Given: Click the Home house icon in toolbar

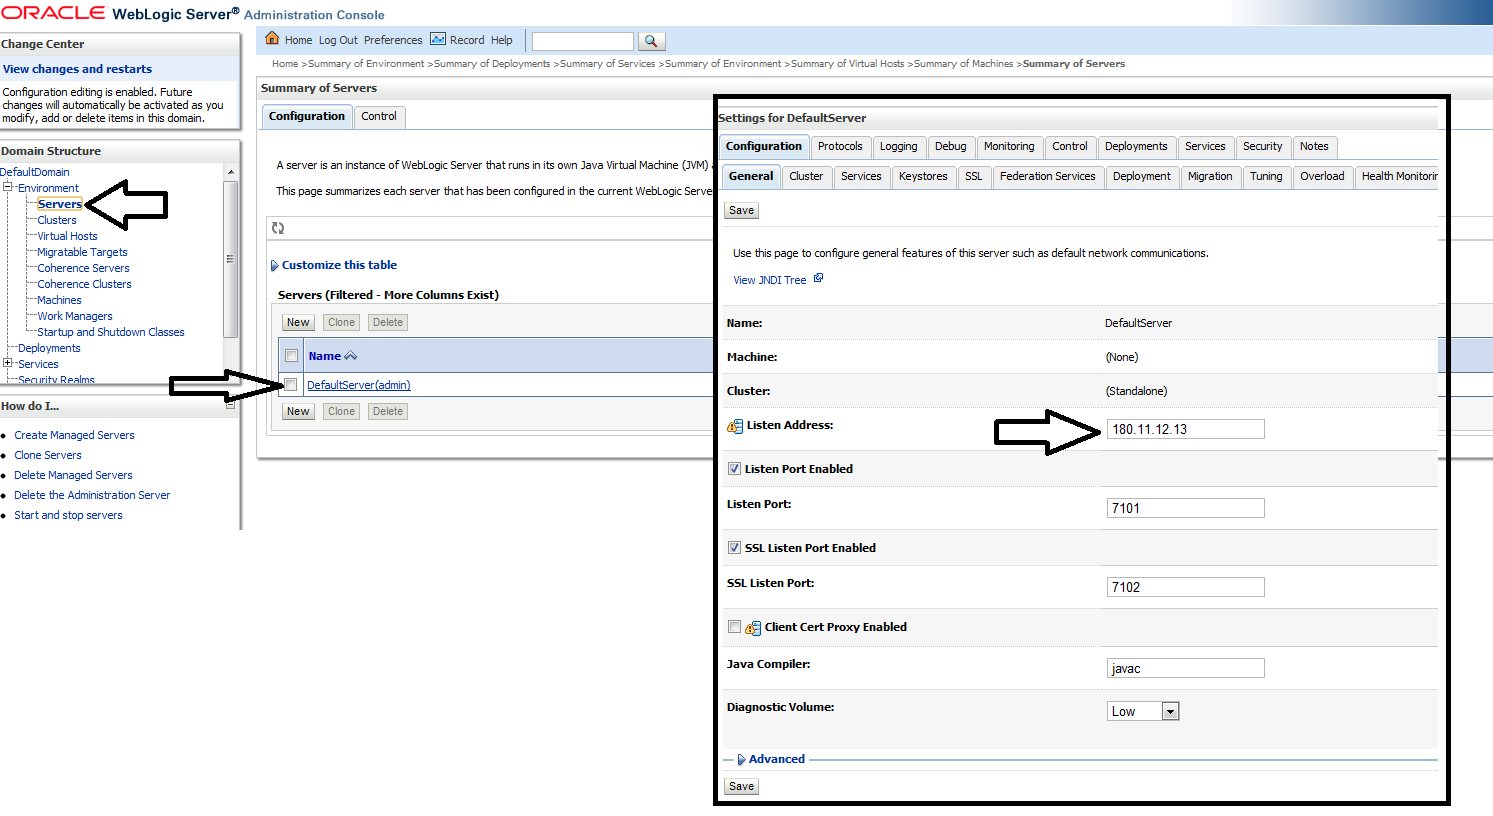Looking at the screenshot, I should (272, 39).
